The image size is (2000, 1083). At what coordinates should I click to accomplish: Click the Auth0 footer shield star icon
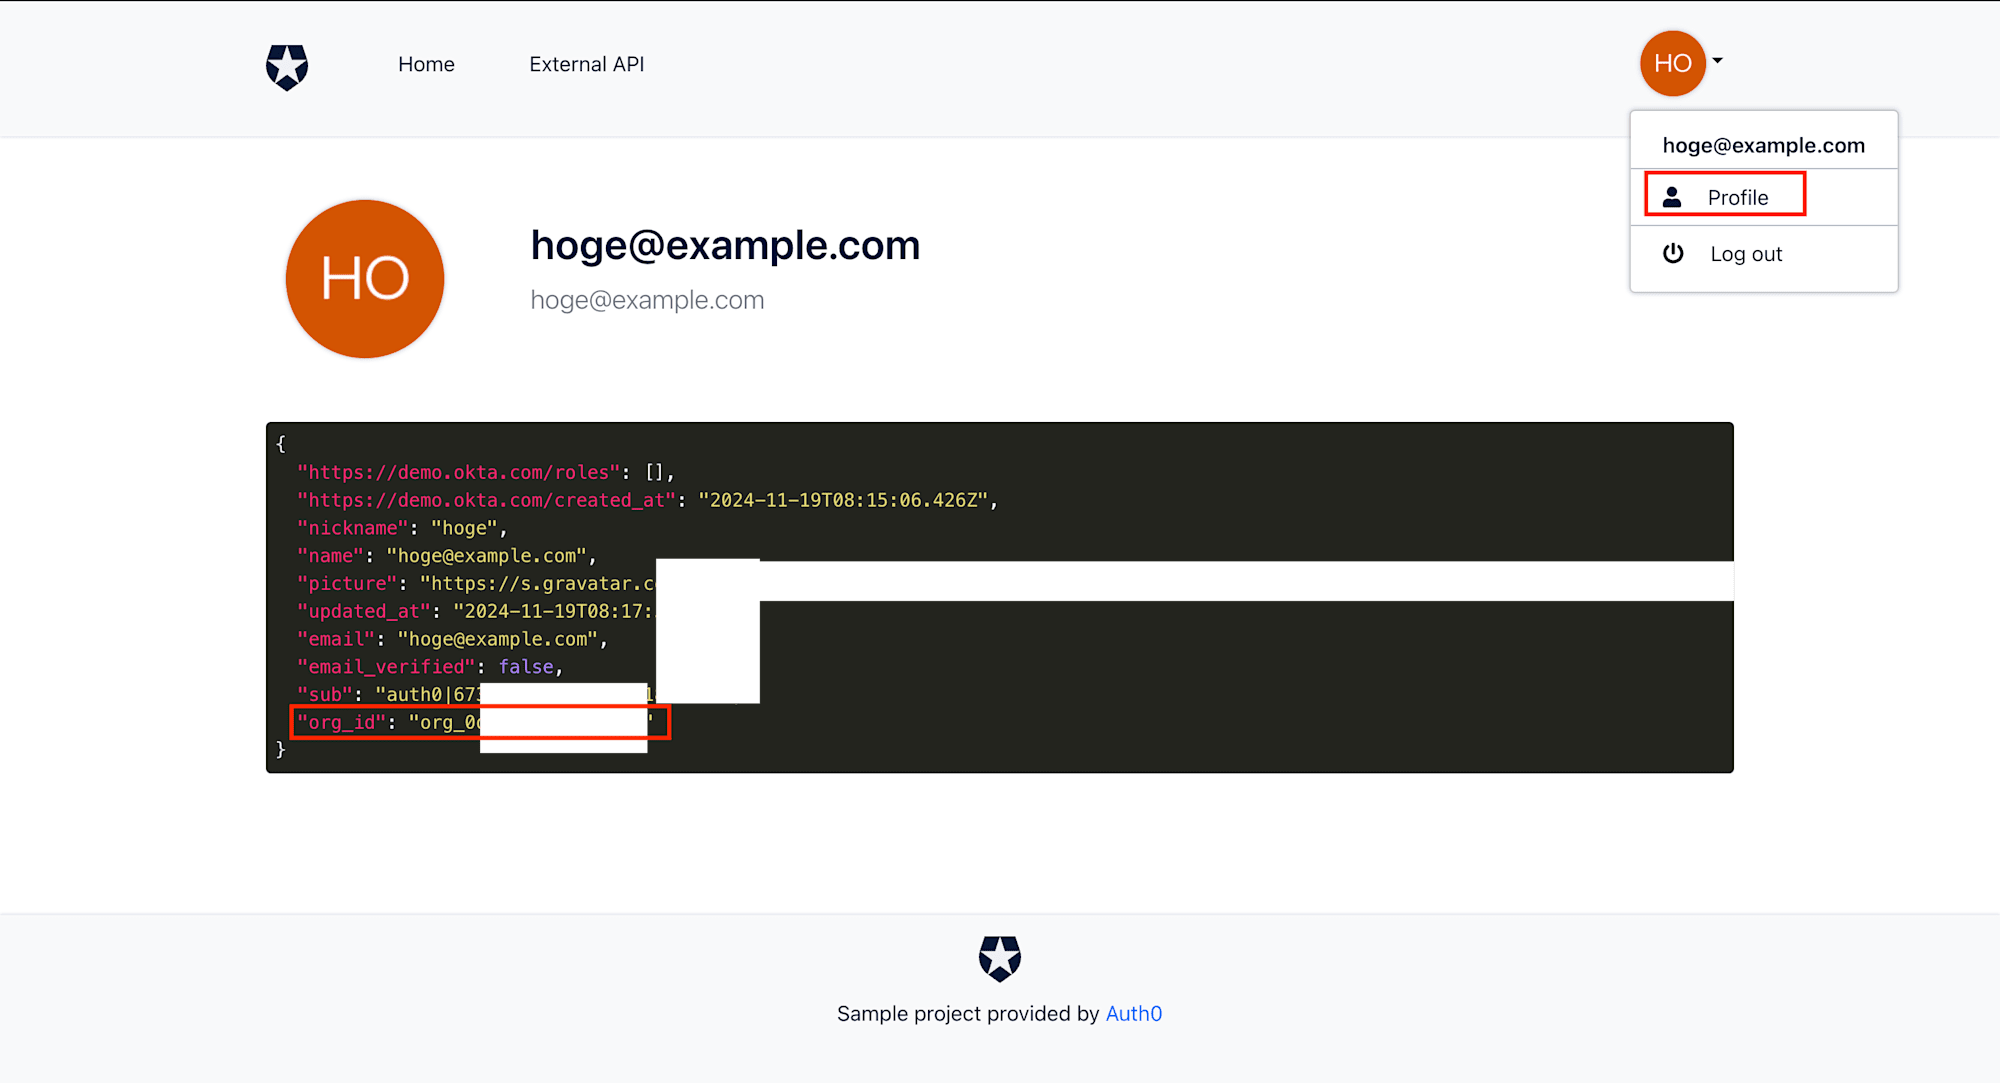(999, 960)
